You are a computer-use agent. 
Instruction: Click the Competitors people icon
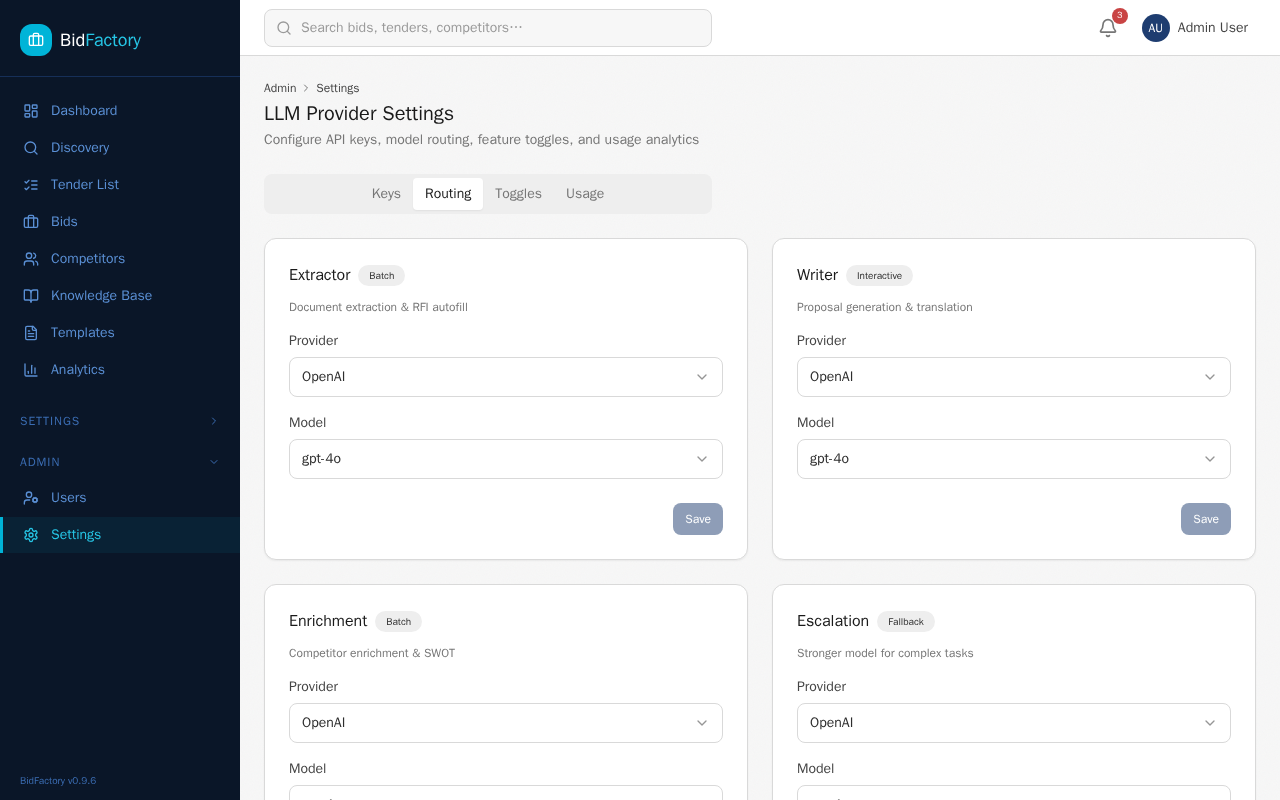(31, 259)
